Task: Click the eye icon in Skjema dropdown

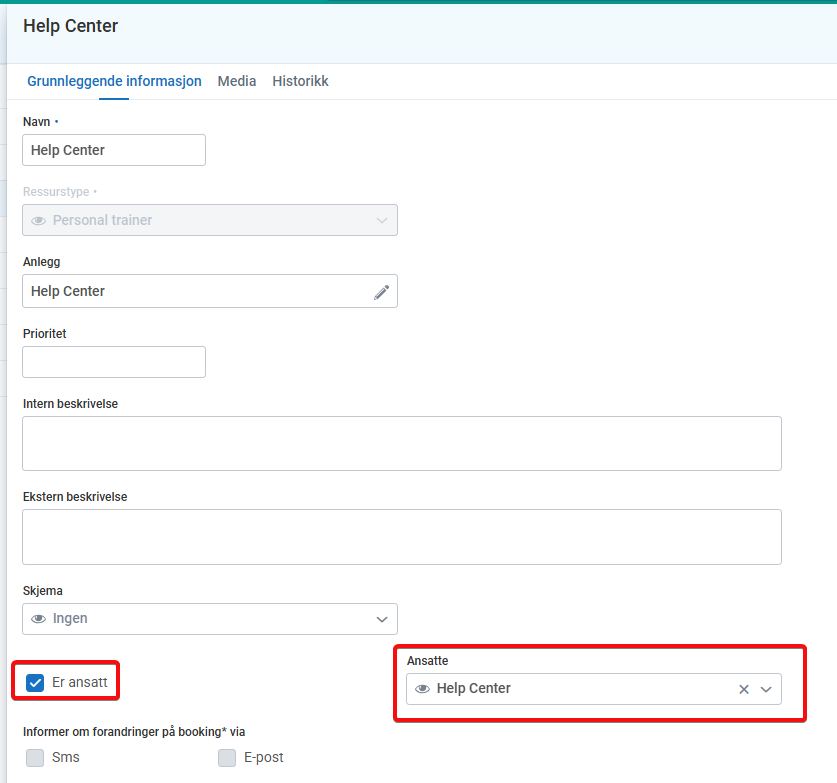Action: coord(38,619)
